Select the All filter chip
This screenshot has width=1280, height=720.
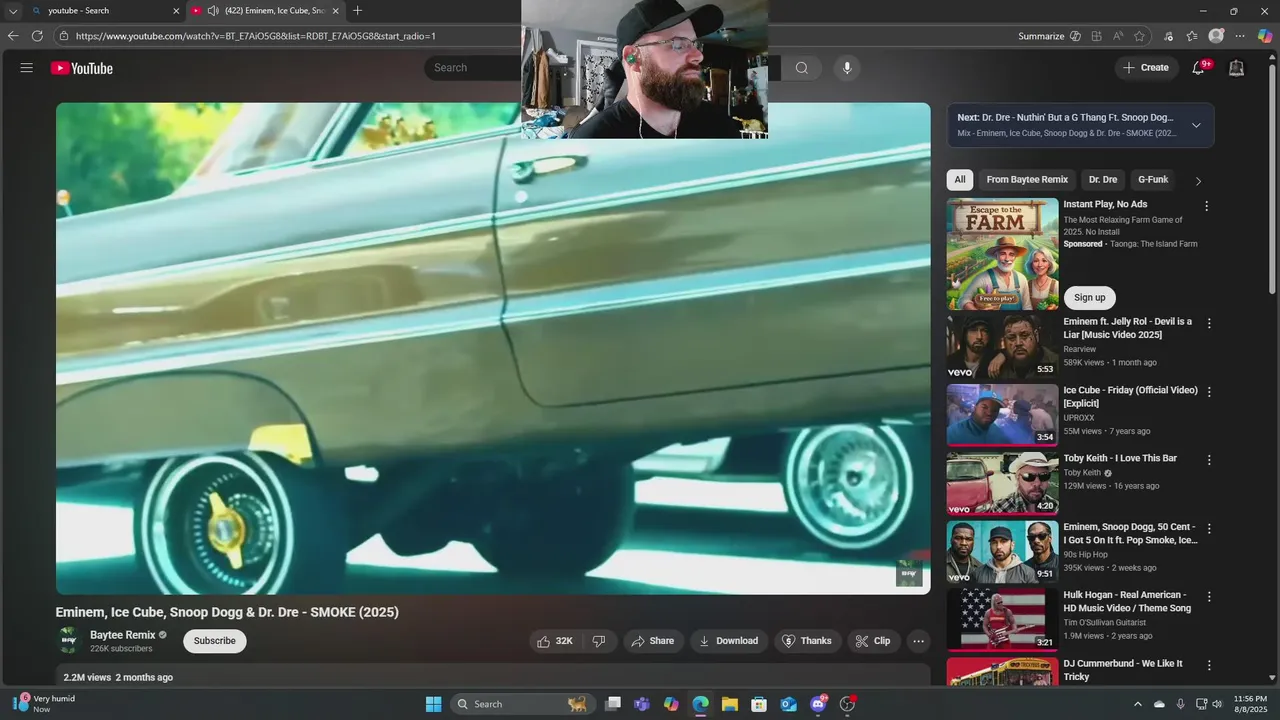(x=960, y=180)
